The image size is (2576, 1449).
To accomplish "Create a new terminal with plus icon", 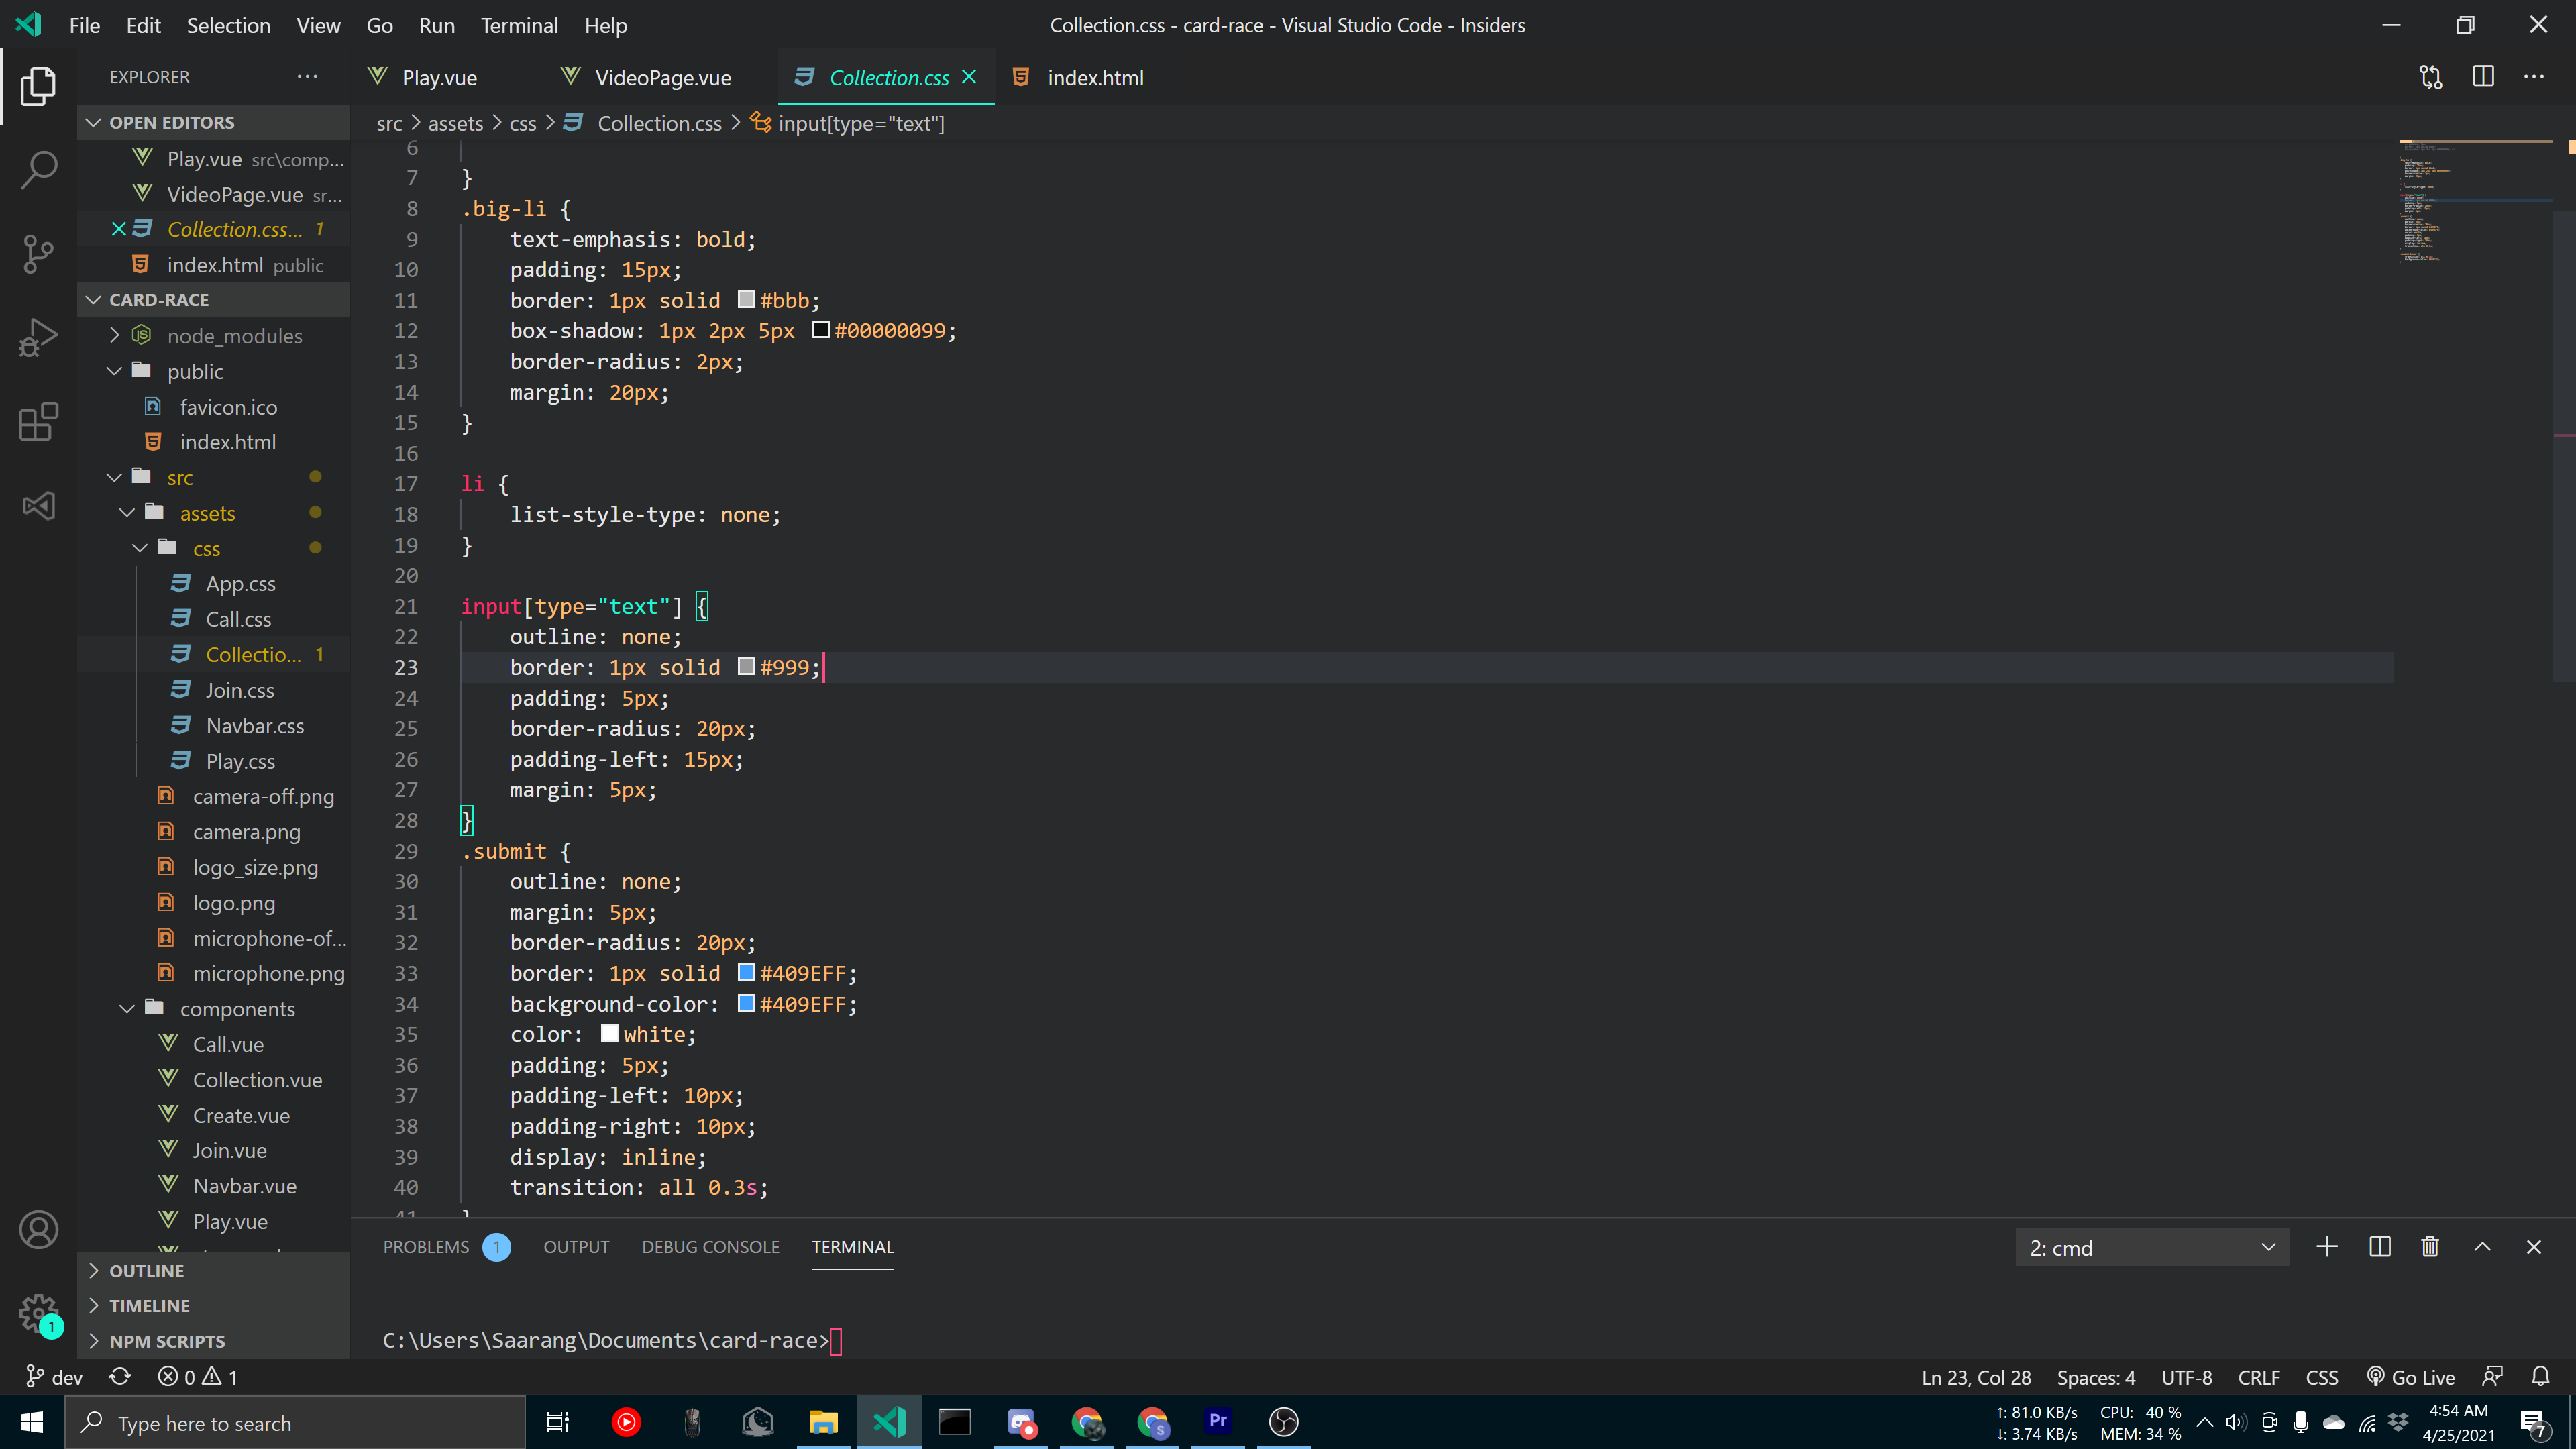I will point(2327,1247).
